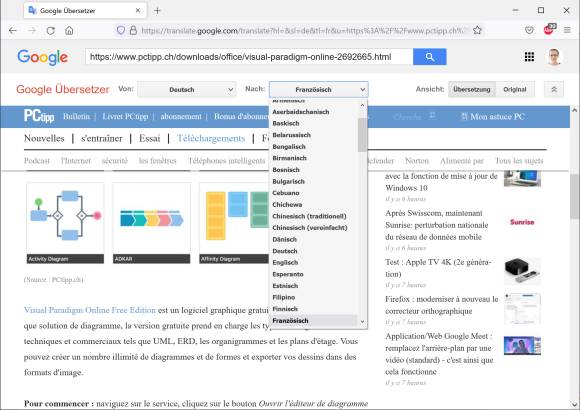
Task: Click the red adblock extension icon
Action: 549,30
